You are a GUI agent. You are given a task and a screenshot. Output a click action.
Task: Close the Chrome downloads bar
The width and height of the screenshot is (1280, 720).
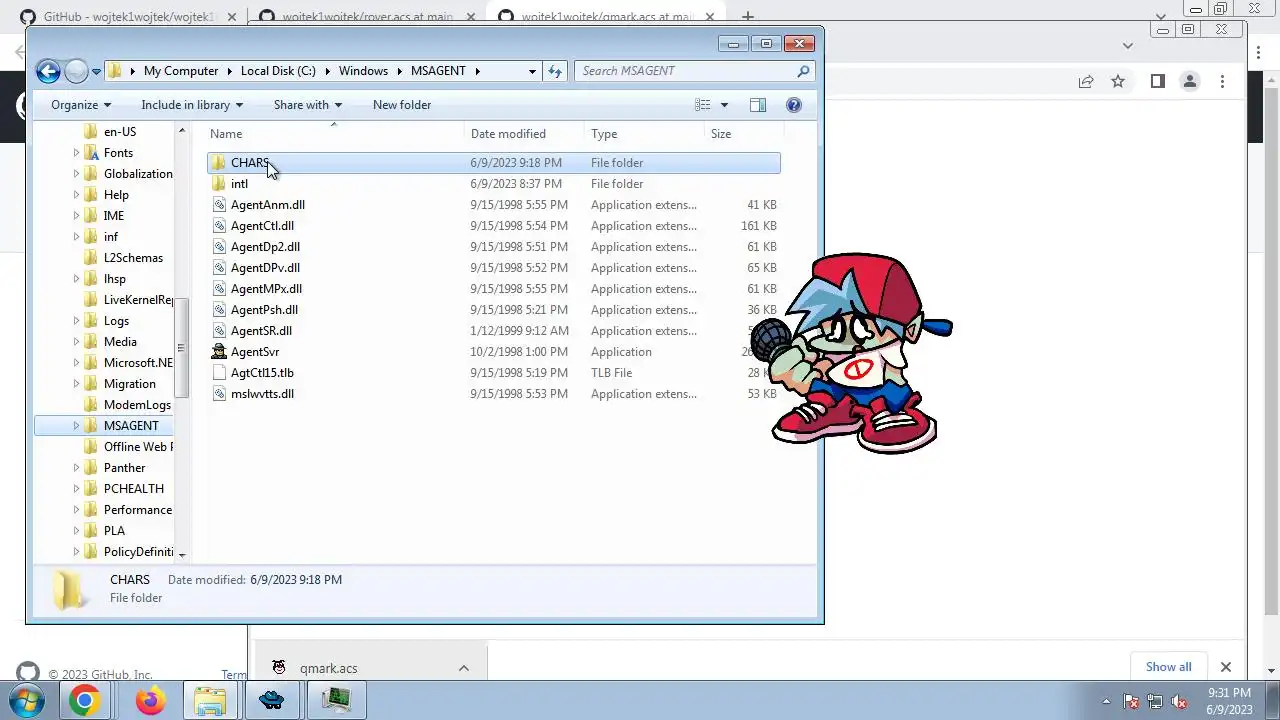(x=1225, y=667)
